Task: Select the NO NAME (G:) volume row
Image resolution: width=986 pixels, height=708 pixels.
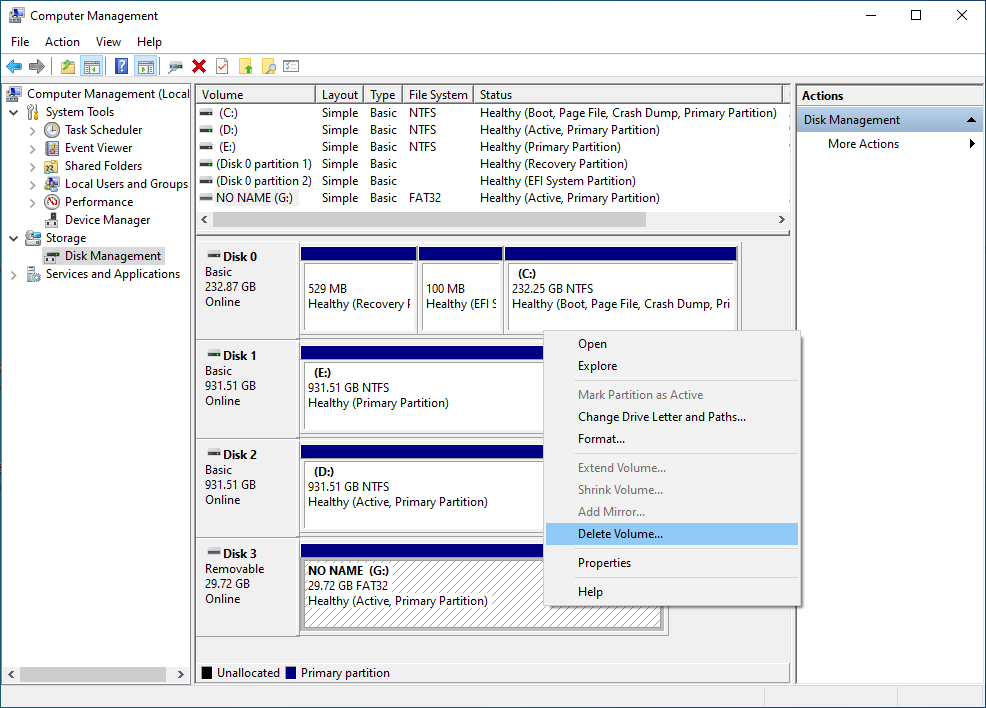Action: tap(492, 198)
